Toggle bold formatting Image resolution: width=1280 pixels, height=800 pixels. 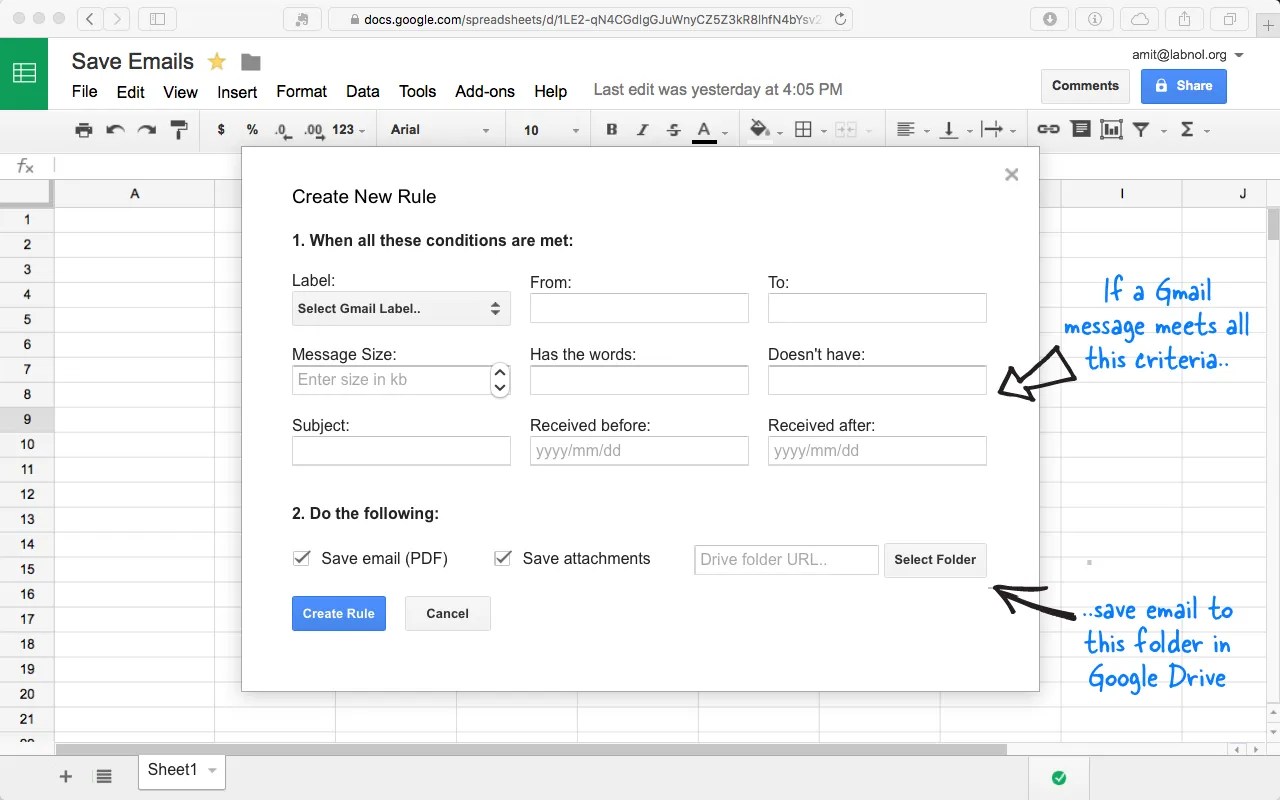click(611, 129)
